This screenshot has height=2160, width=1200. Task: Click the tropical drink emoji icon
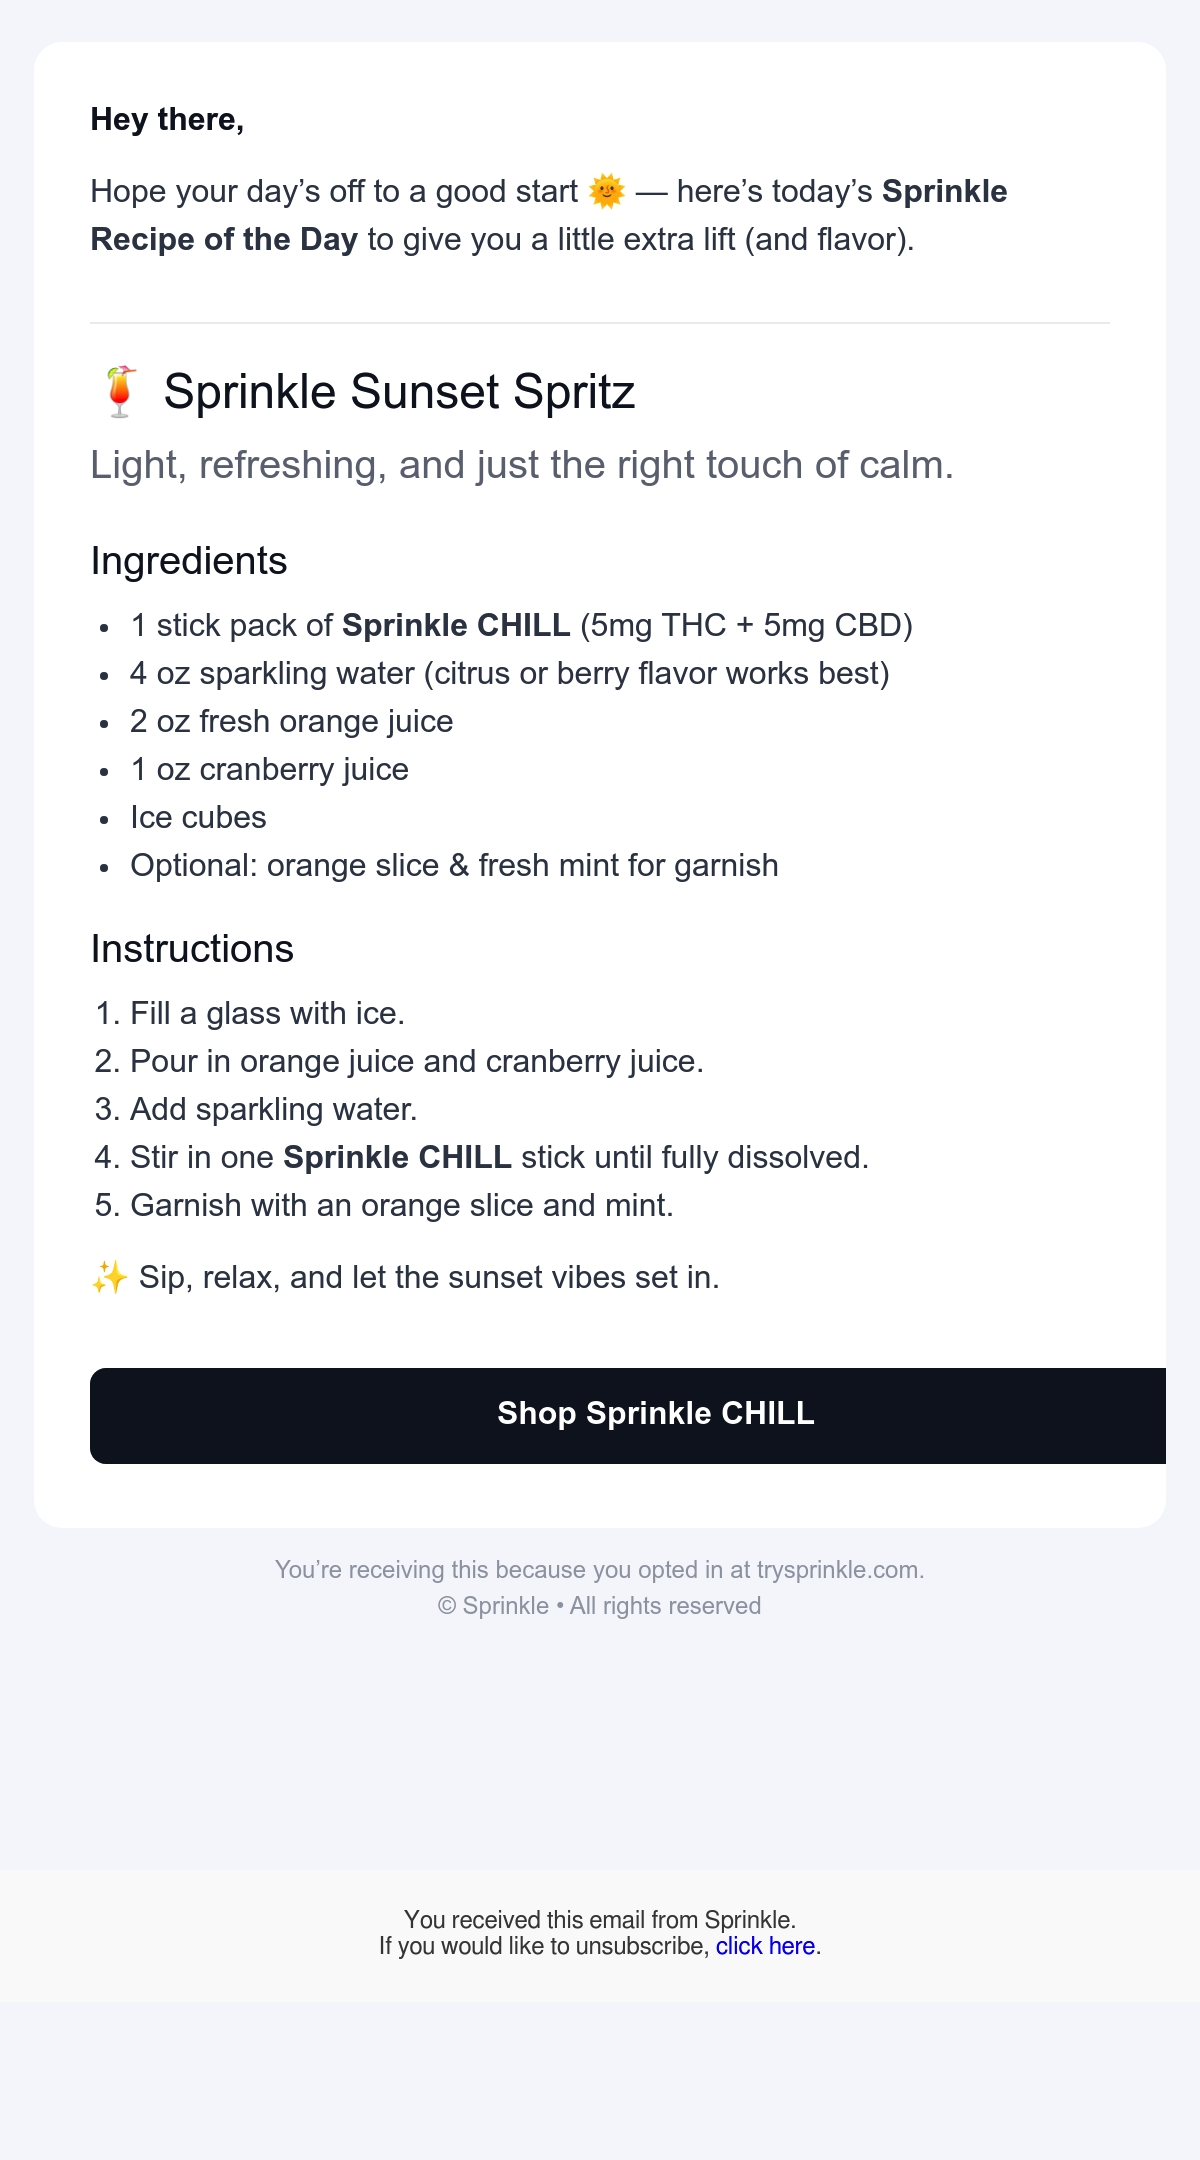(x=120, y=392)
